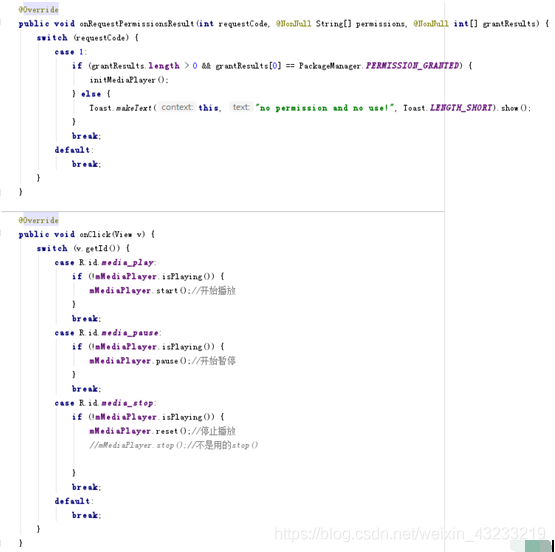The width and height of the screenshot is (555, 552).
Task: Click the PackageManager class reference
Action: coord(330,66)
